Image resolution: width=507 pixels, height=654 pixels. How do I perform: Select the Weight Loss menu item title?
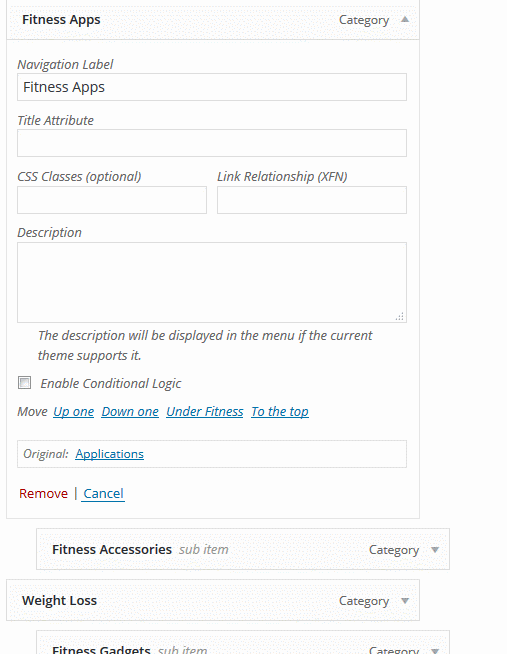[x=59, y=601]
